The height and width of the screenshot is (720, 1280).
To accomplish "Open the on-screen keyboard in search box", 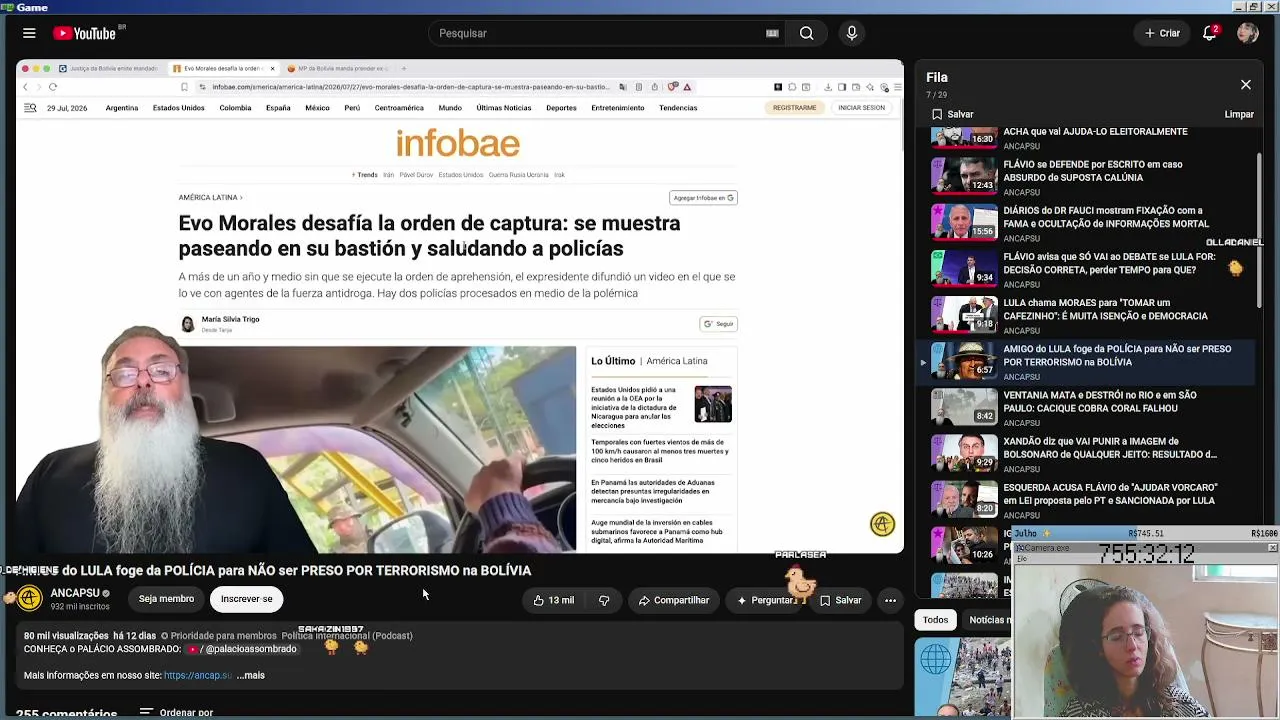I will (772, 33).
